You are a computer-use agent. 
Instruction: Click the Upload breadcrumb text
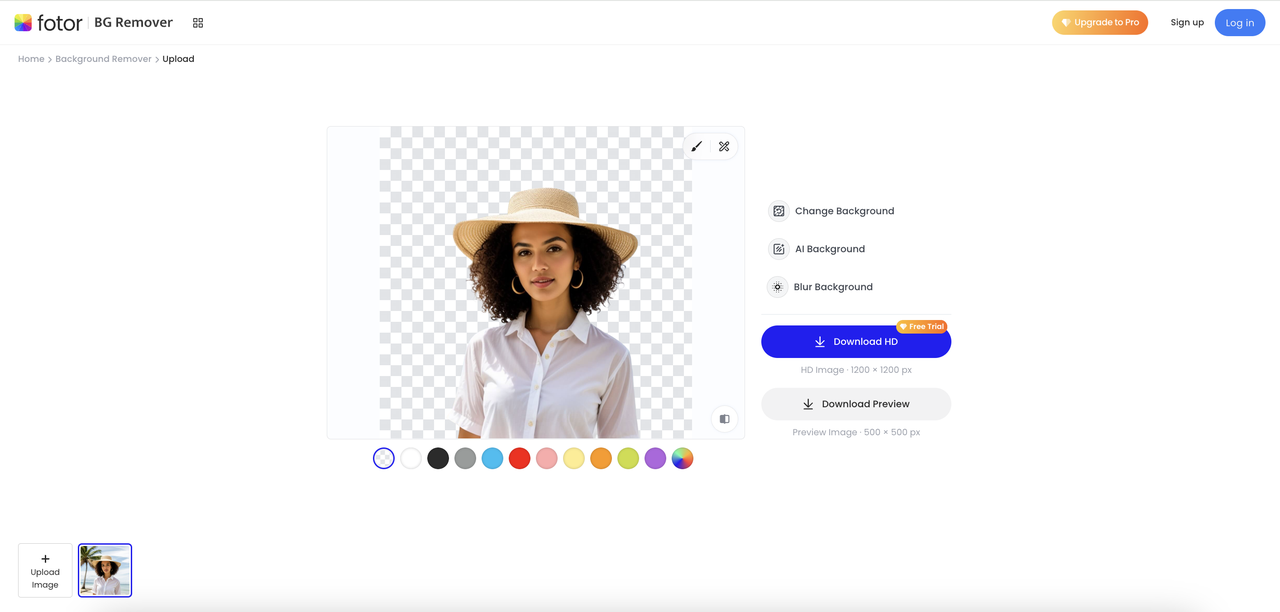(x=178, y=59)
